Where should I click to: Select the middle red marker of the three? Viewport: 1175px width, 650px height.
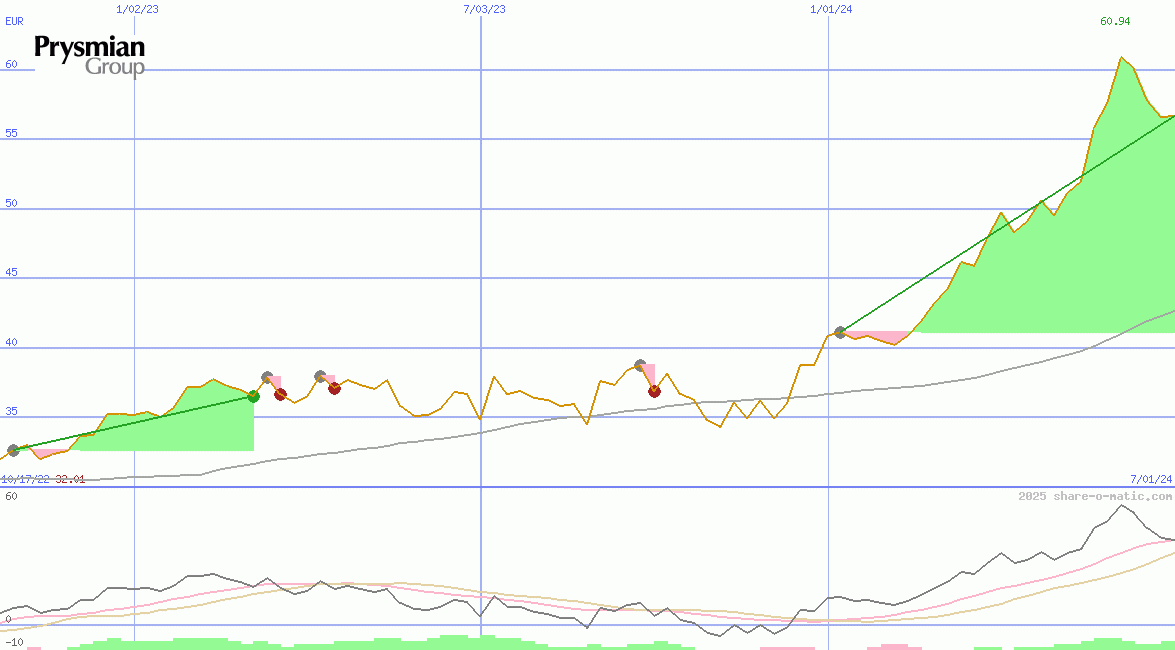334,388
